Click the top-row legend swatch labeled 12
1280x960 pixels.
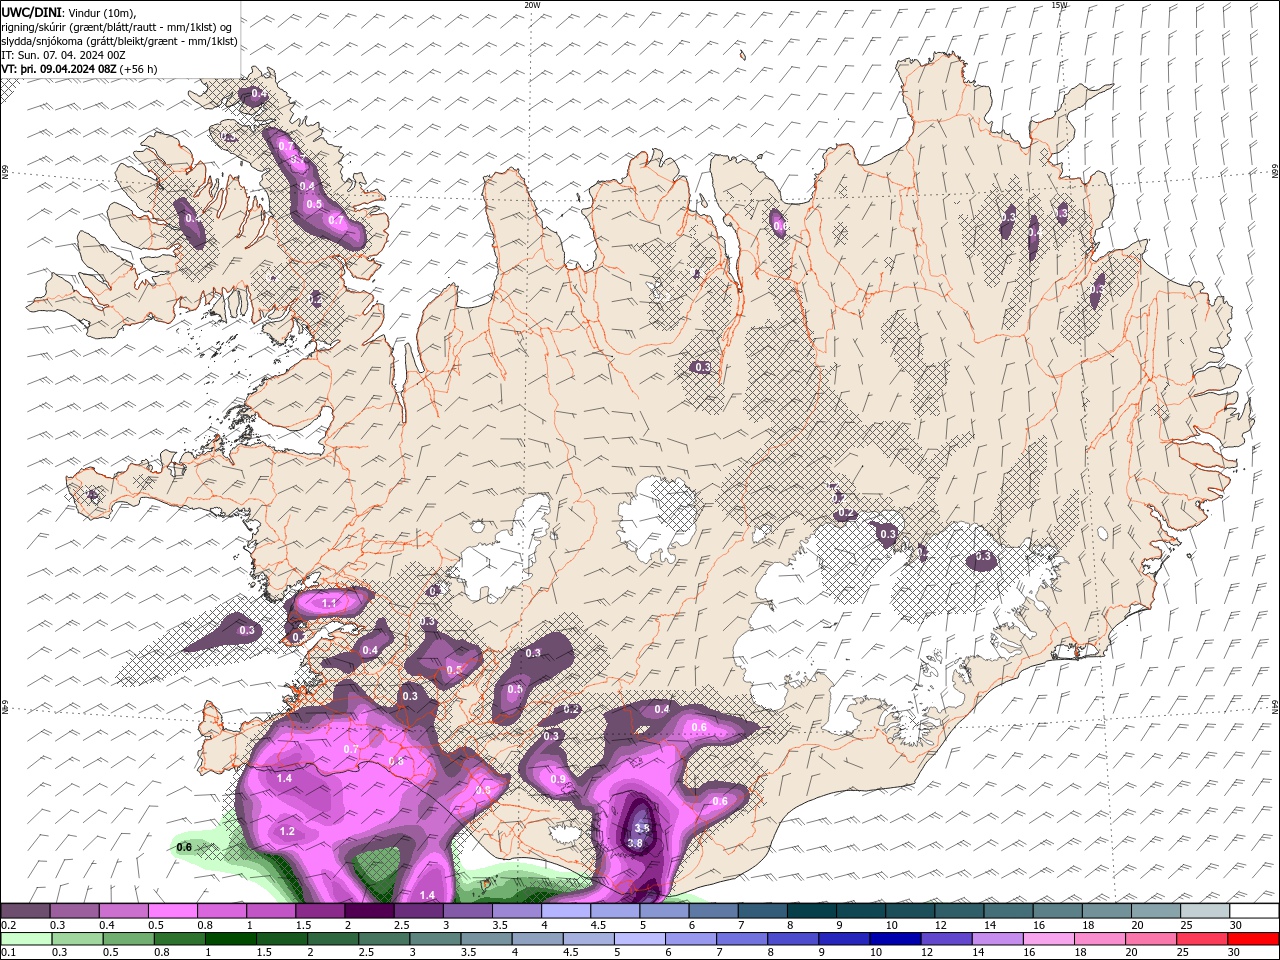click(x=960, y=911)
